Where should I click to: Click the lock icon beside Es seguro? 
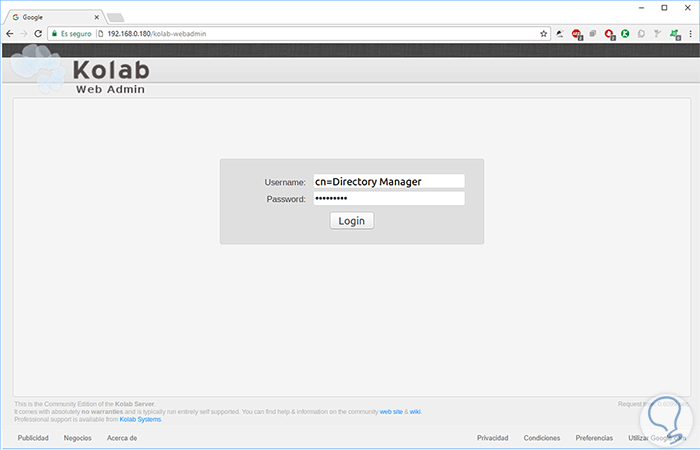[x=54, y=34]
